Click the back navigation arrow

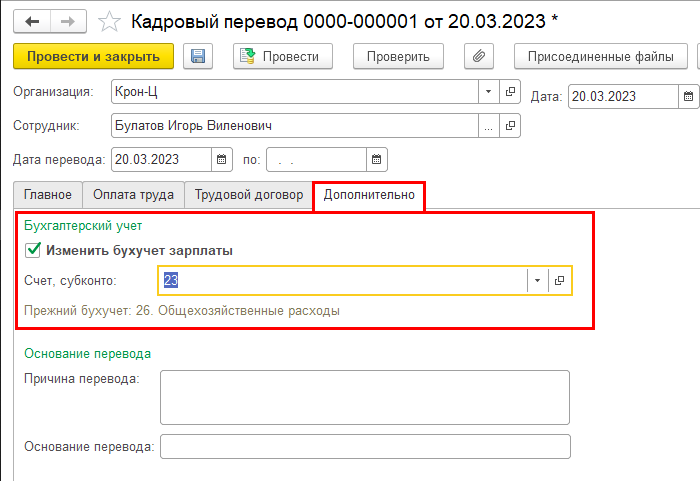(32, 20)
